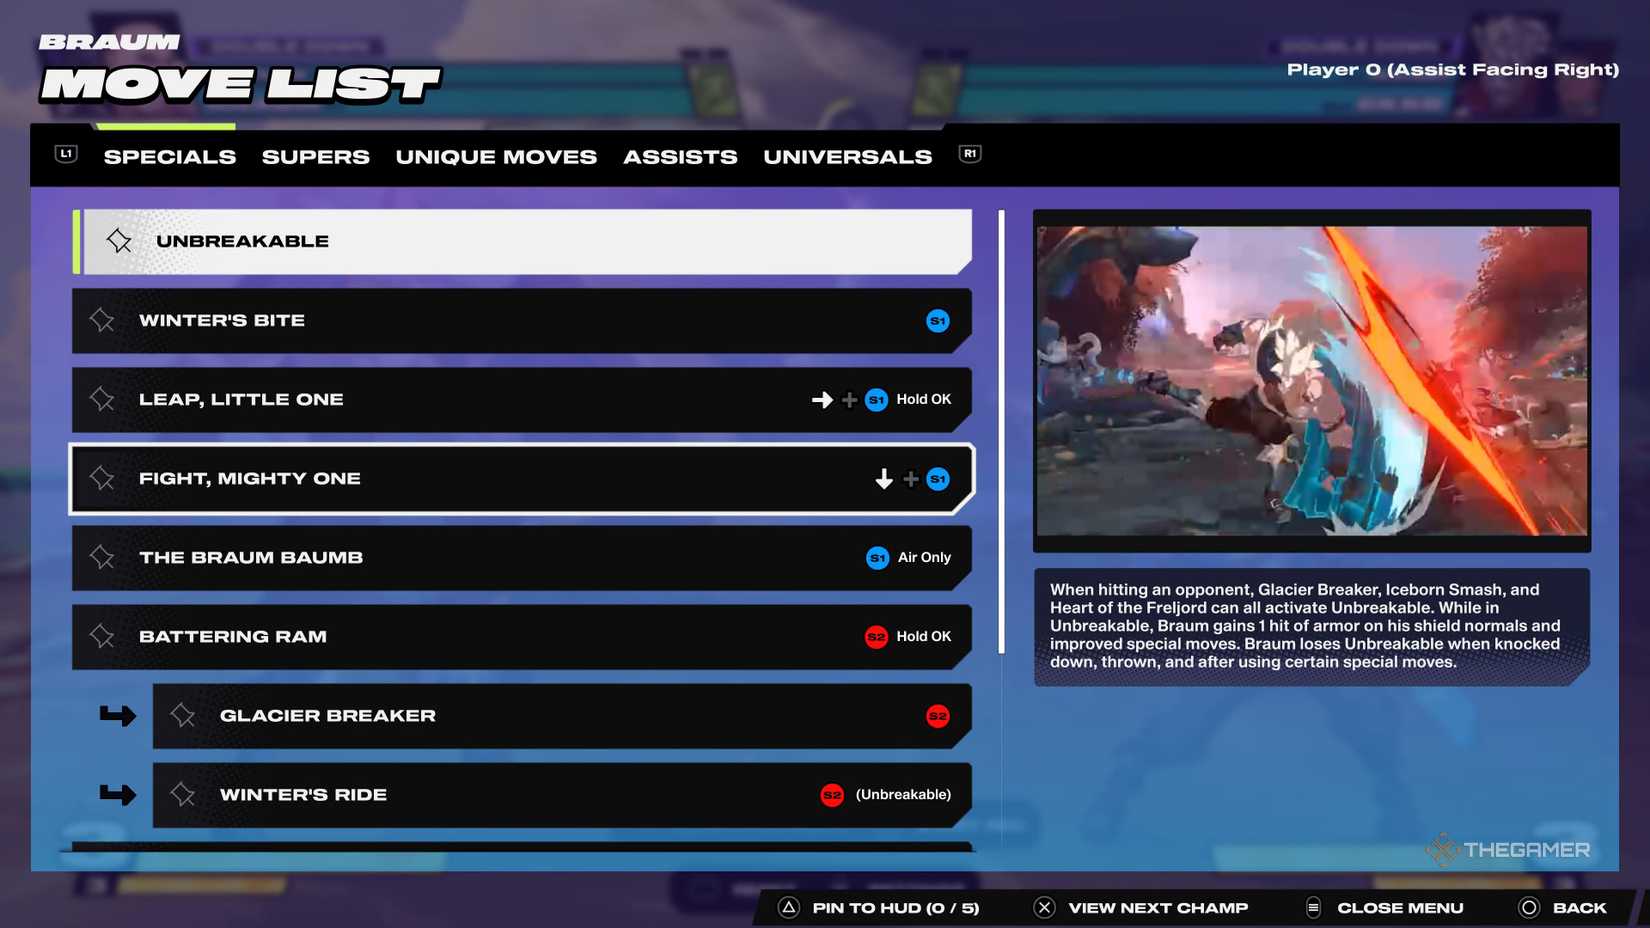This screenshot has width=1650, height=928.
Task: Click the triangle button icon near Pin to HUD
Action: point(789,907)
